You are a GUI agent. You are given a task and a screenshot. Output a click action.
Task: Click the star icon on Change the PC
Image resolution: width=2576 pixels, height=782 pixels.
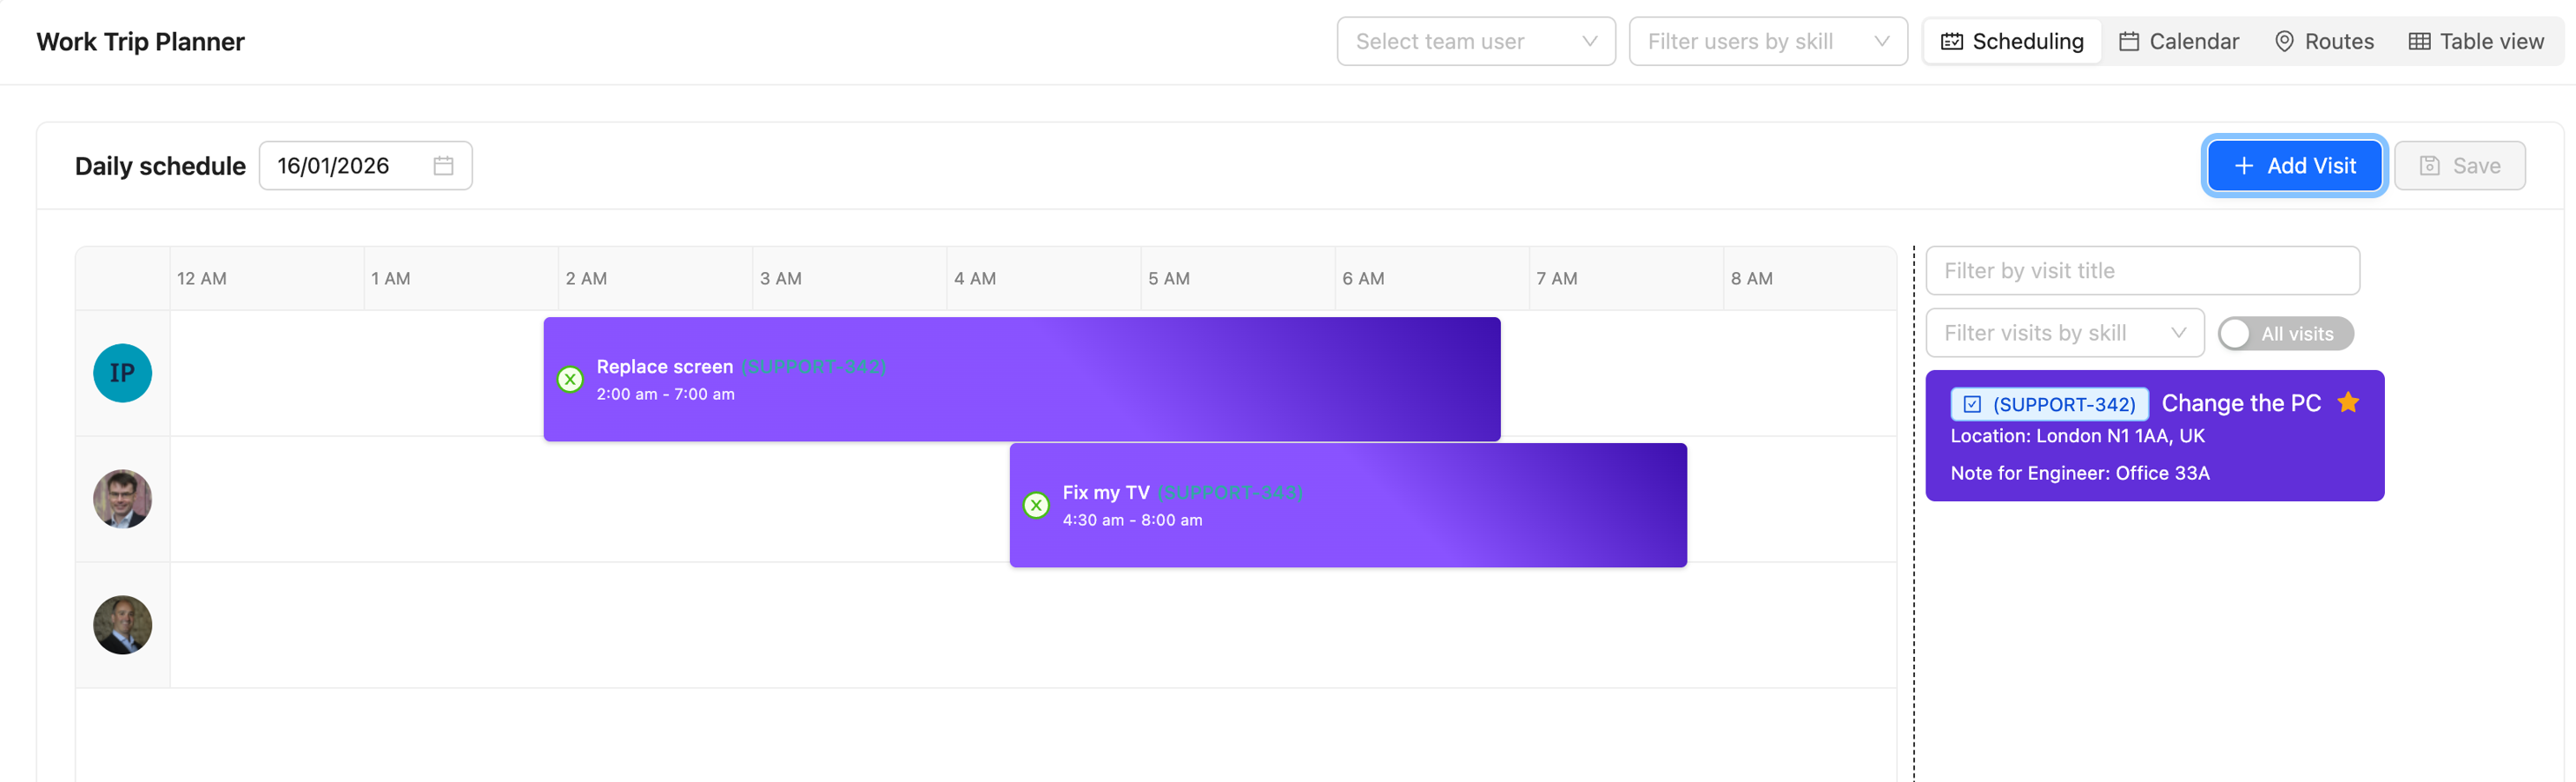(x=2348, y=403)
